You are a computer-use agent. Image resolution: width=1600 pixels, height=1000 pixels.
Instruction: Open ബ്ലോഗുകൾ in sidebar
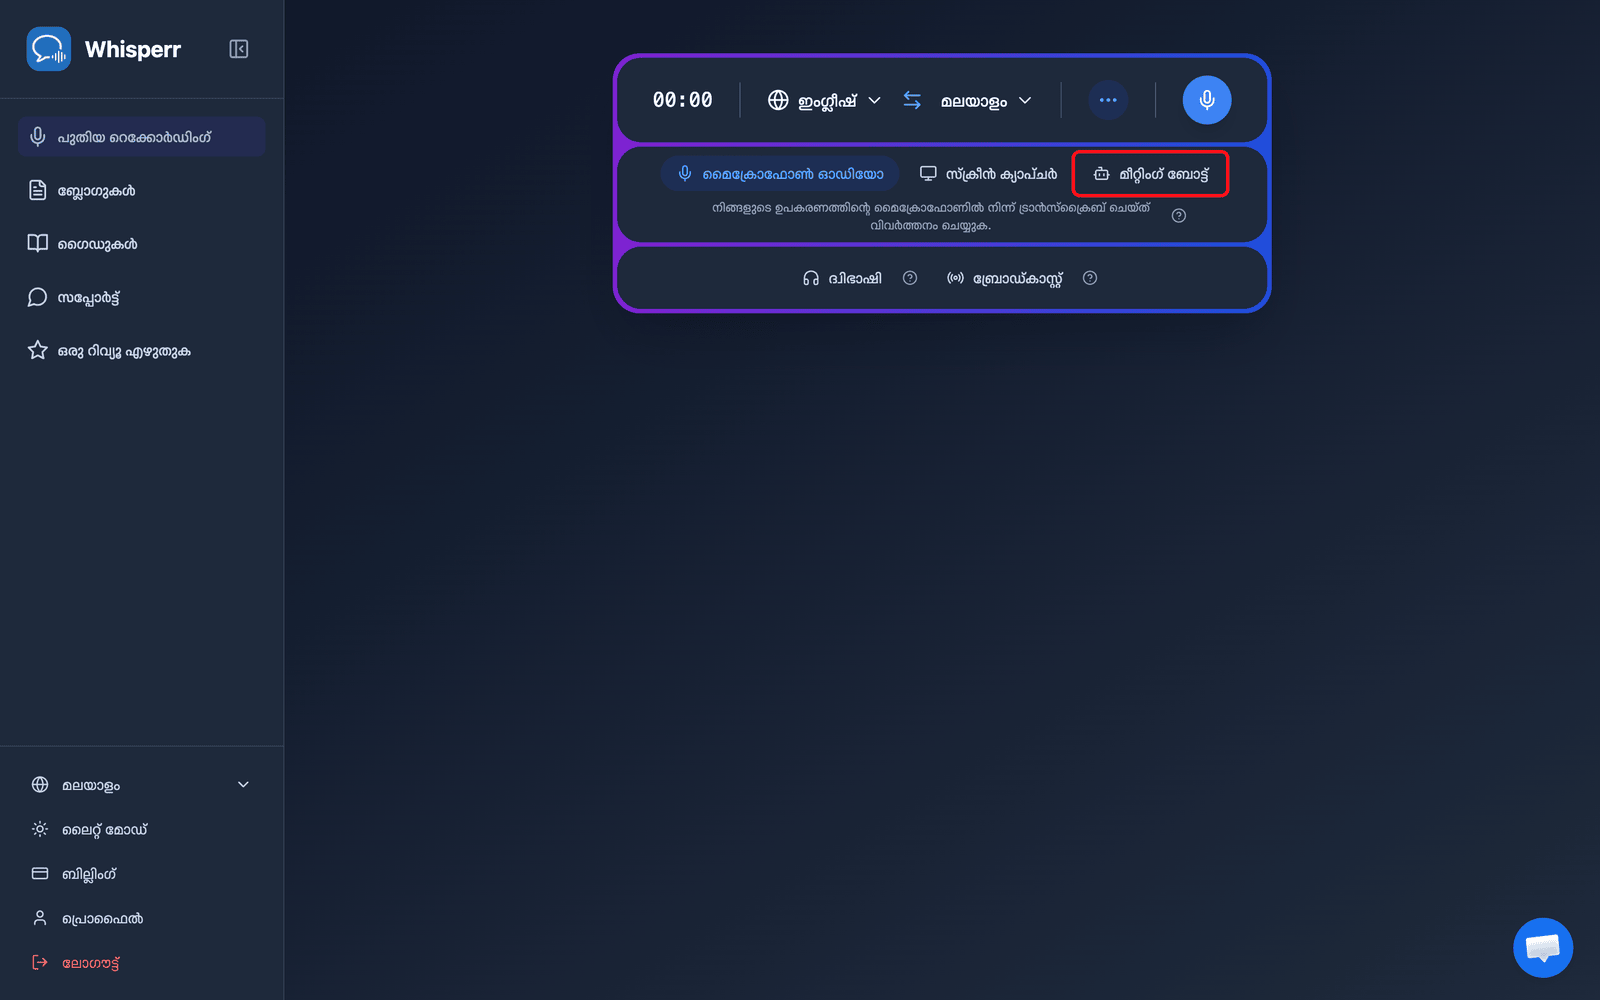tap(141, 190)
